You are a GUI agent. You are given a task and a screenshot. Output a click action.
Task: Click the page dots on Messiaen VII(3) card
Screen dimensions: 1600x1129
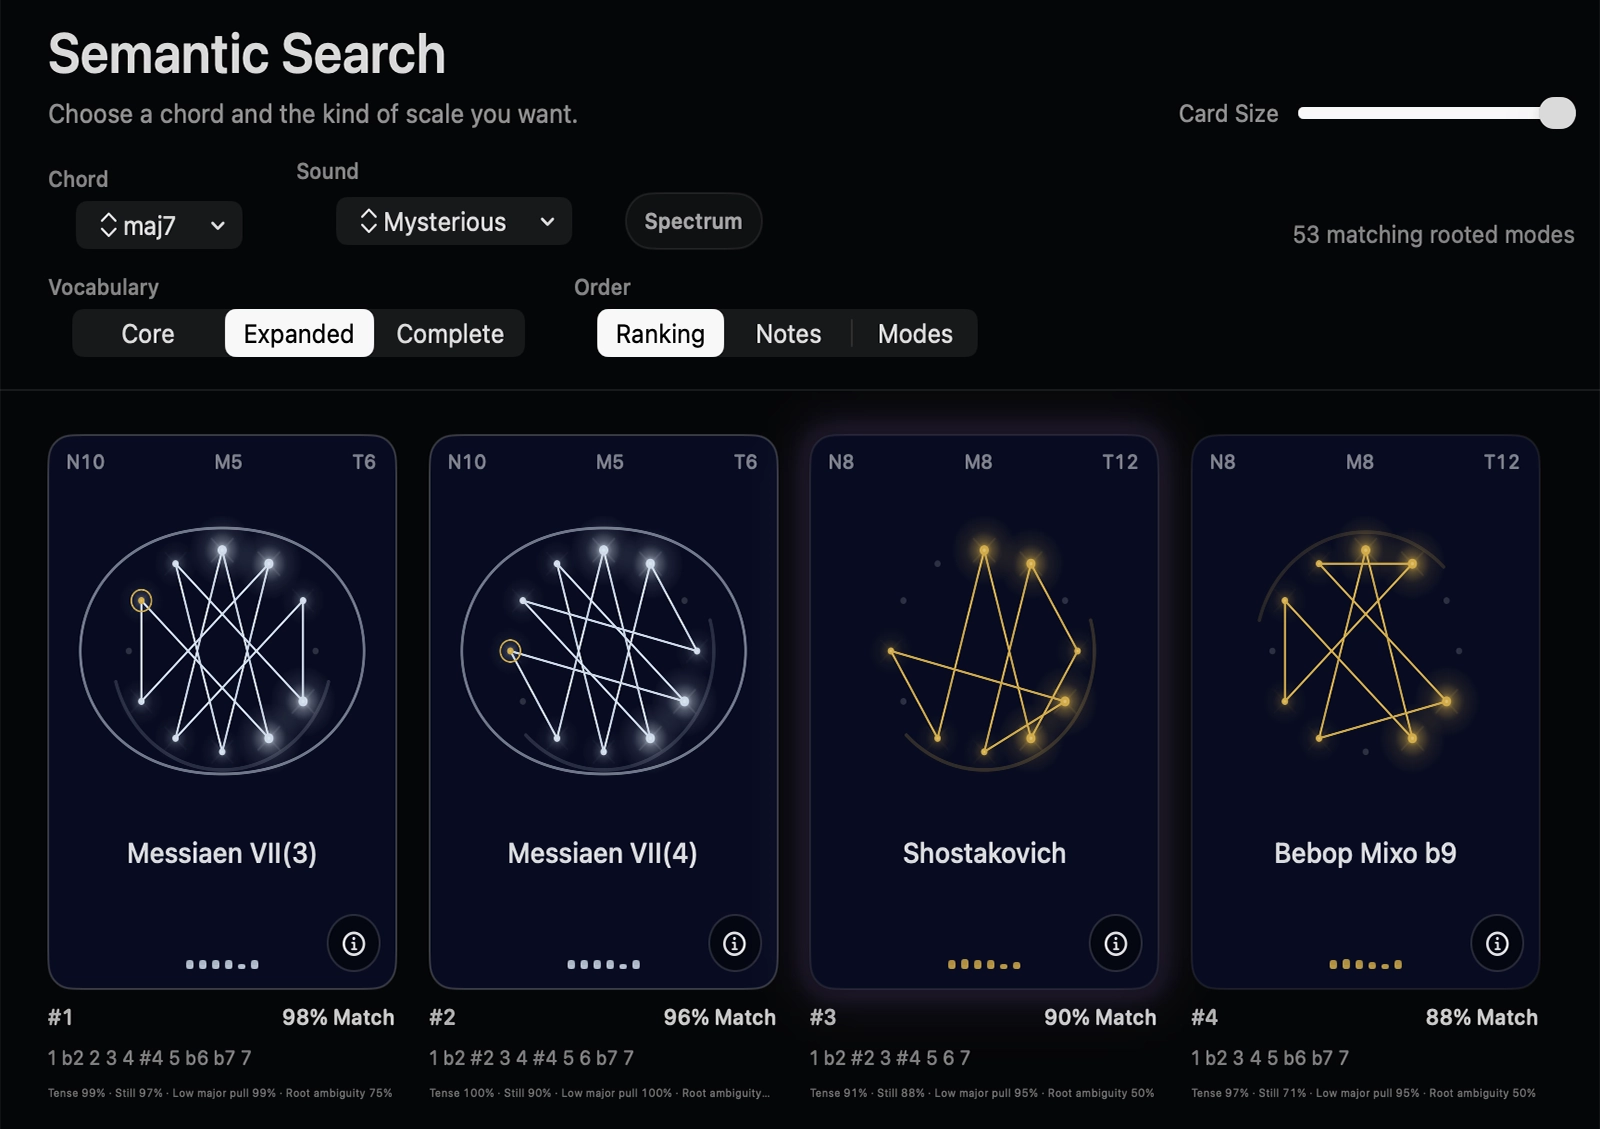click(222, 964)
